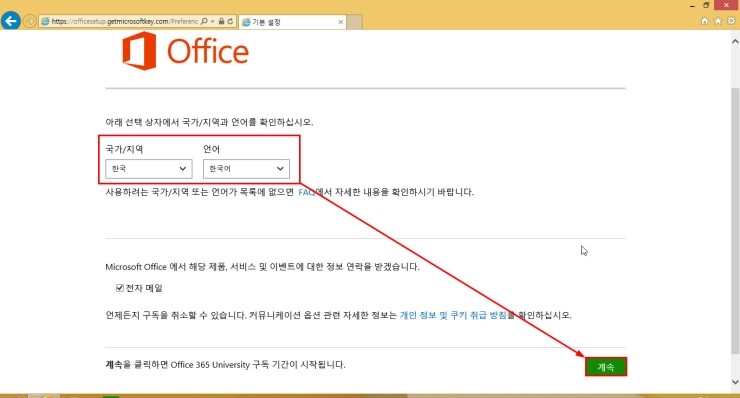The width and height of the screenshot is (740, 398).
Task: Click the scrollbar down arrow
Action: (x=735, y=381)
